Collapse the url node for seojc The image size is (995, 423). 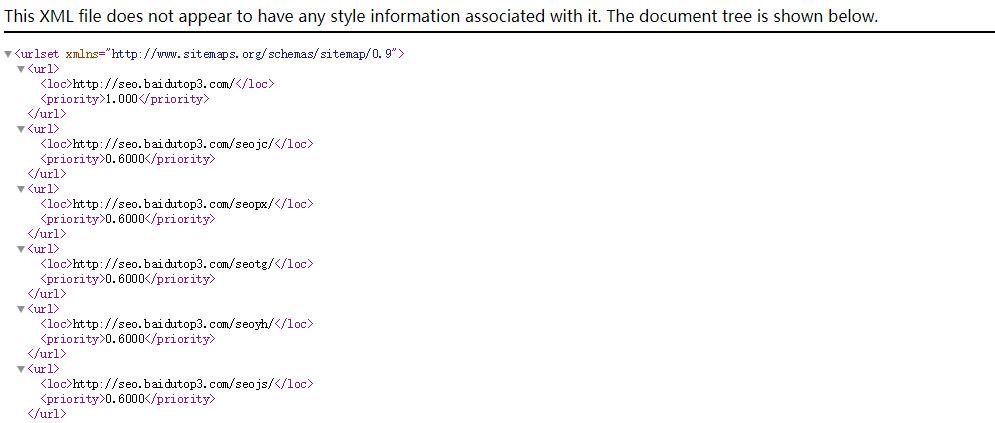21,129
